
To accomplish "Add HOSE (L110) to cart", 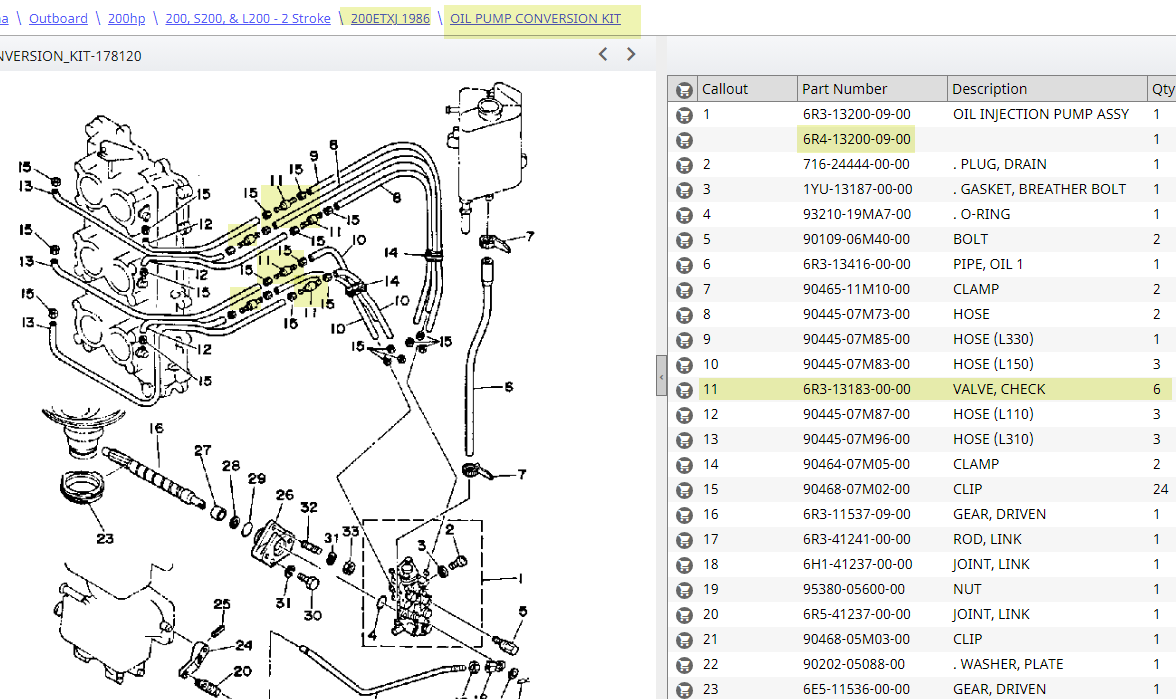I will click(x=683, y=415).
